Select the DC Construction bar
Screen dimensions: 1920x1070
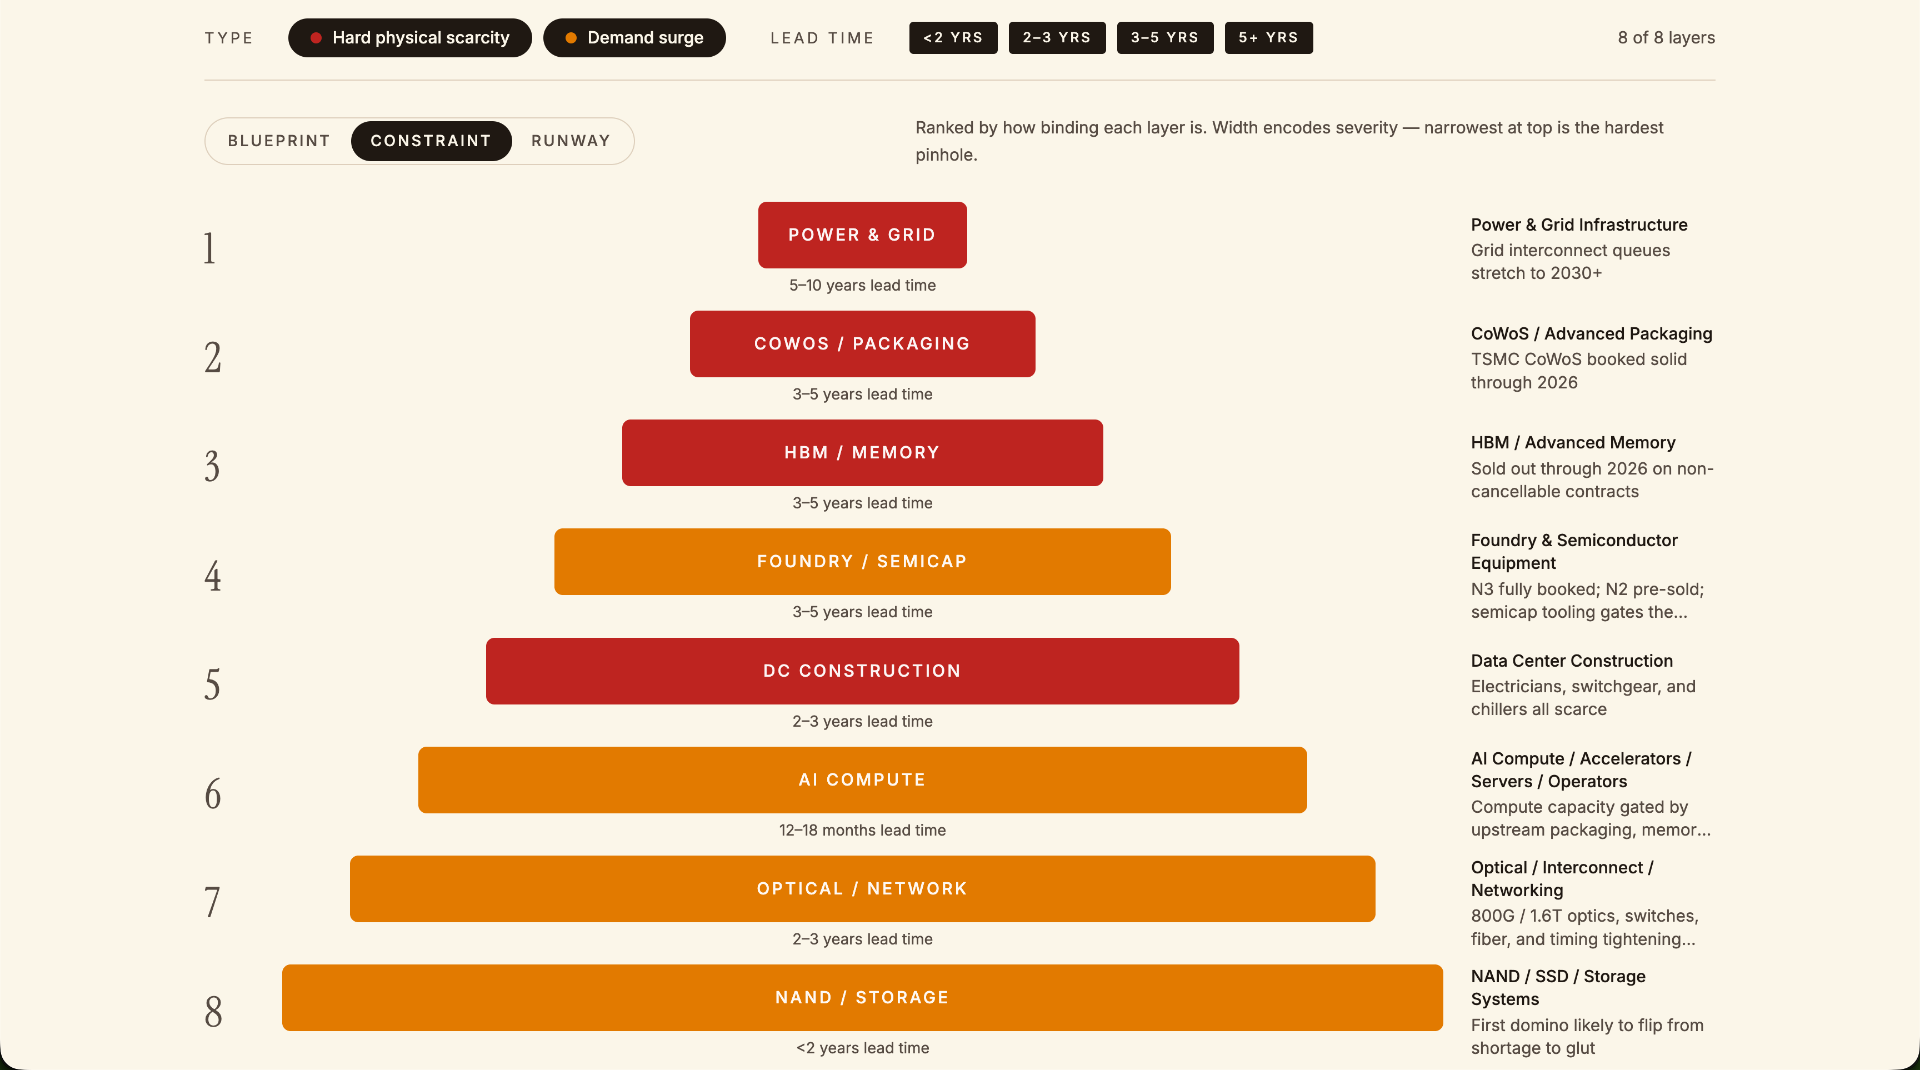(862, 671)
